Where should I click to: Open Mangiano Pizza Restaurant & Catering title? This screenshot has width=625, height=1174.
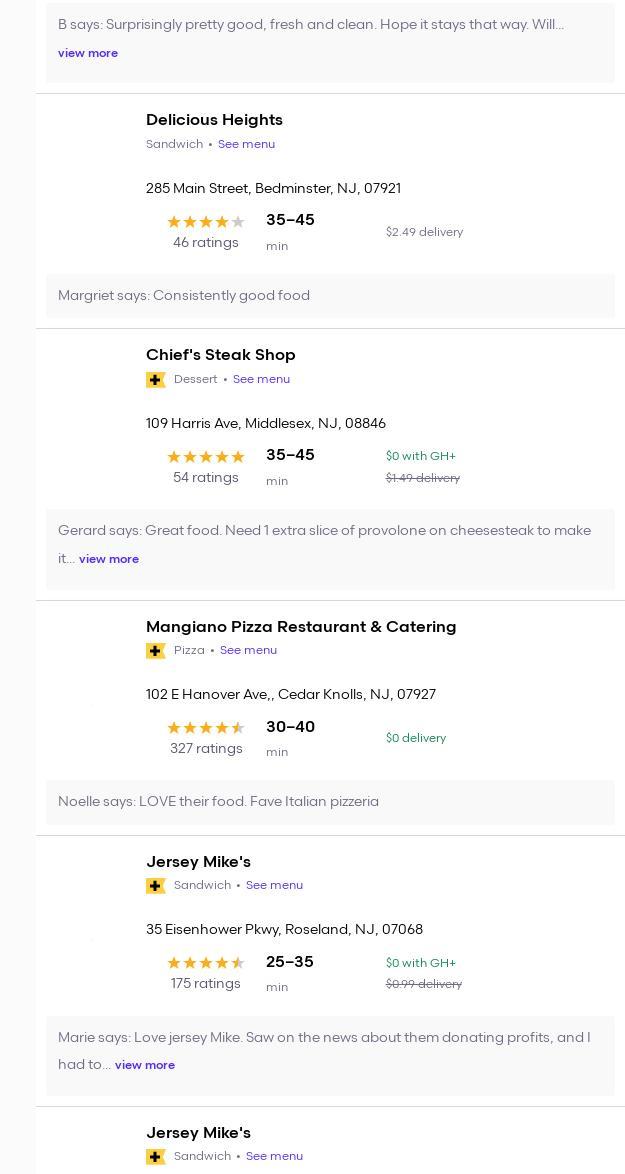click(301, 627)
